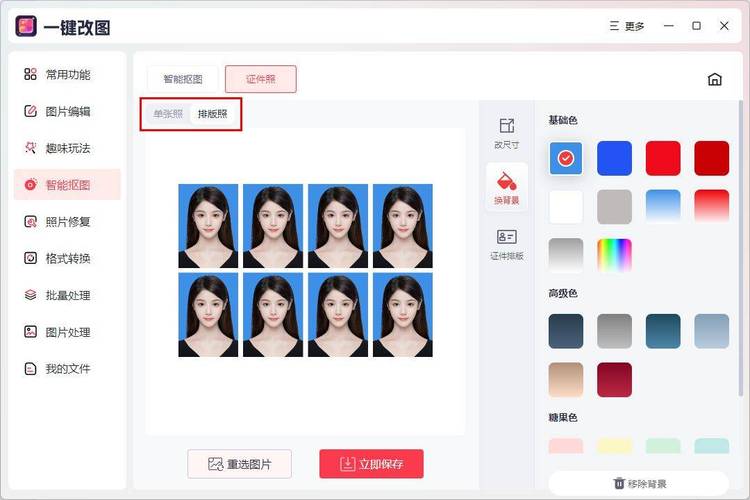Select the pink 糖果色 swatch
This screenshot has height=500, width=750.
pos(566,446)
